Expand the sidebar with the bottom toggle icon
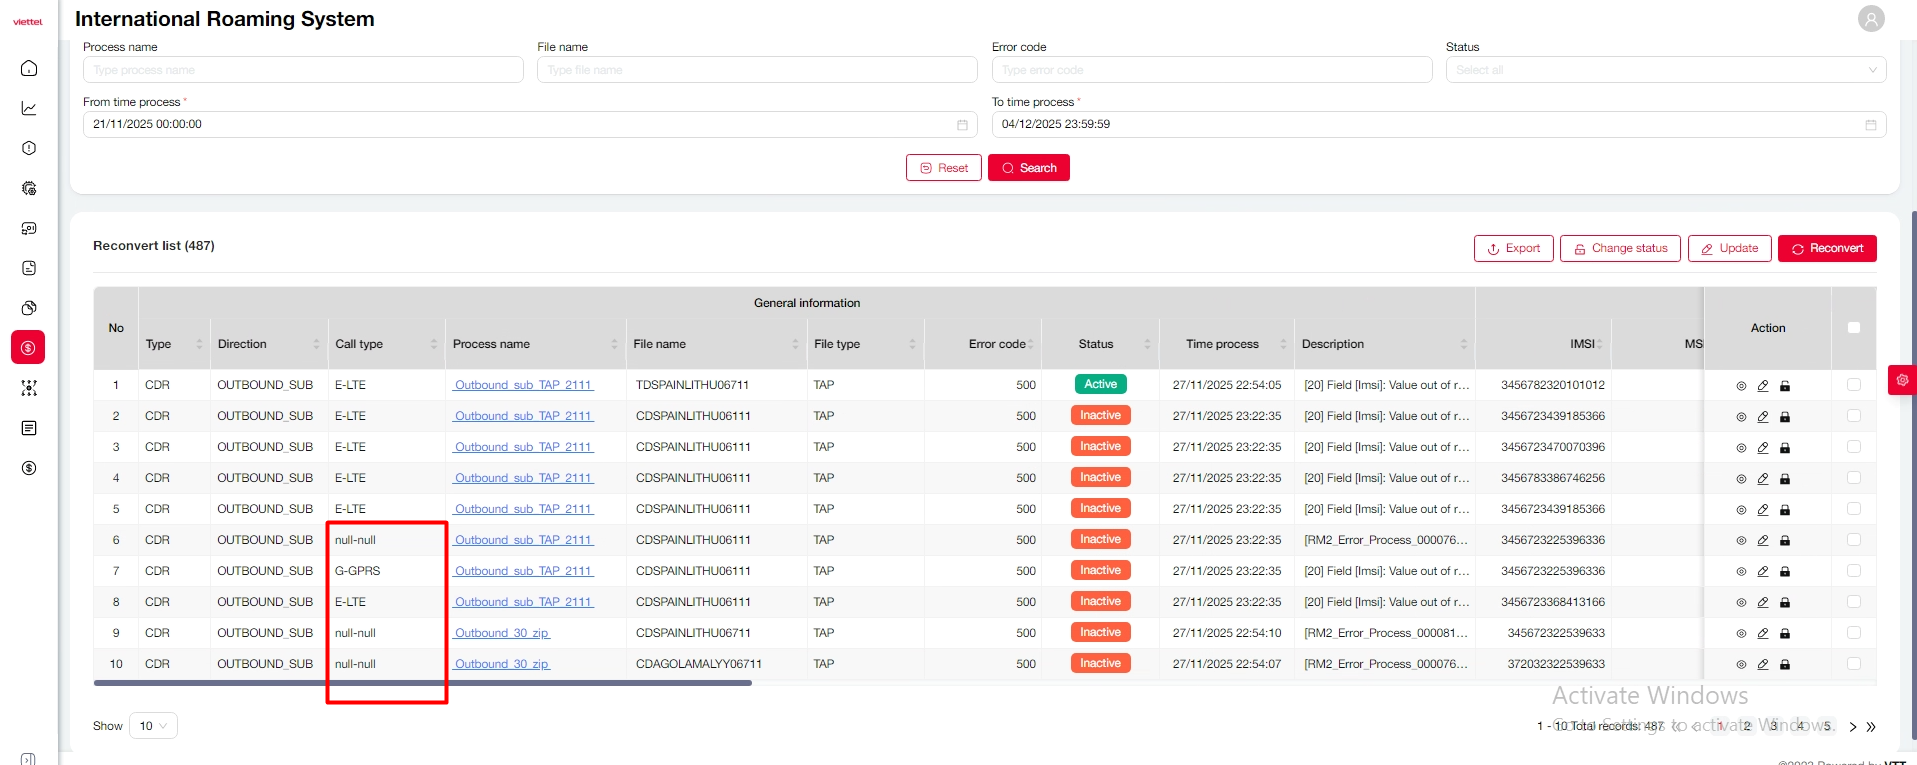This screenshot has height=765, width=1917. point(28,758)
